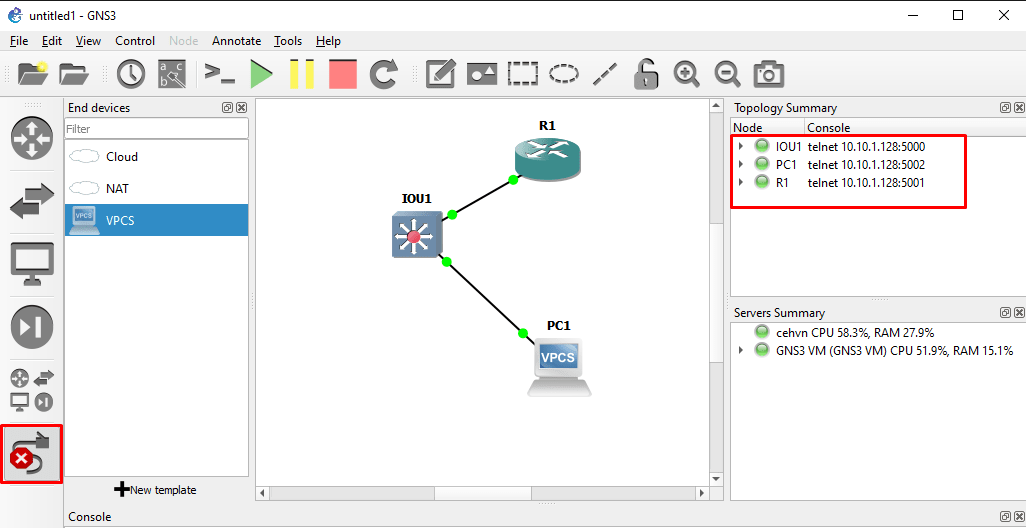The image size is (1026, 528).
Task: Suspend all nodes with yellow pause button
Action: (302, 74)
